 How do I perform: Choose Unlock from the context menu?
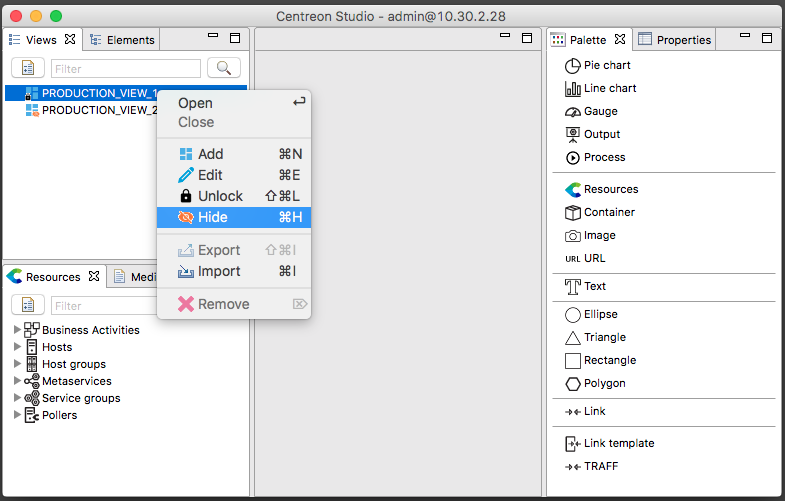tap(234, 196)
